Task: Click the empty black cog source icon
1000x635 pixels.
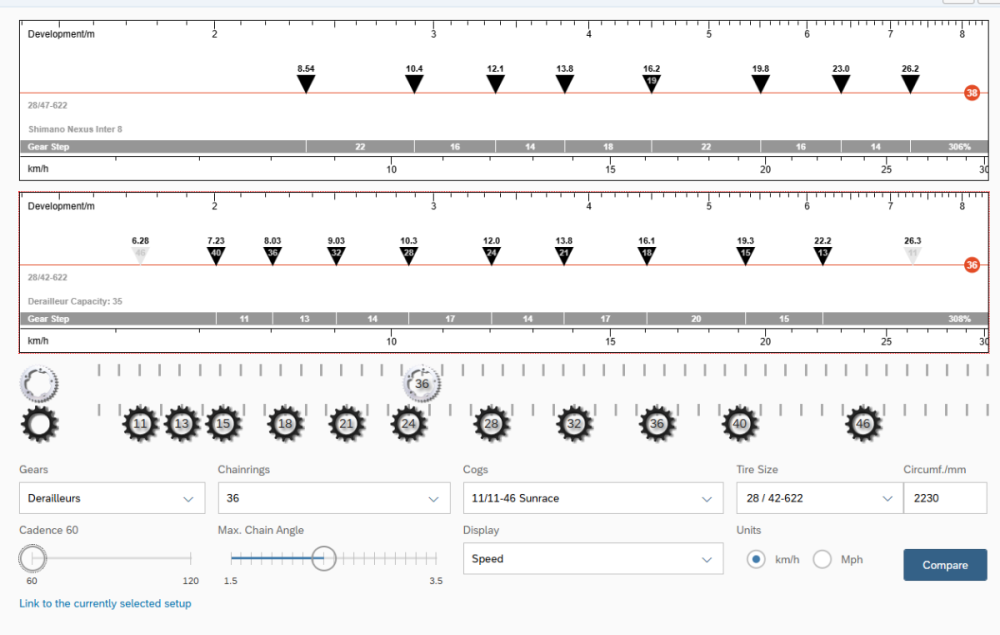Action: point(39,425)
